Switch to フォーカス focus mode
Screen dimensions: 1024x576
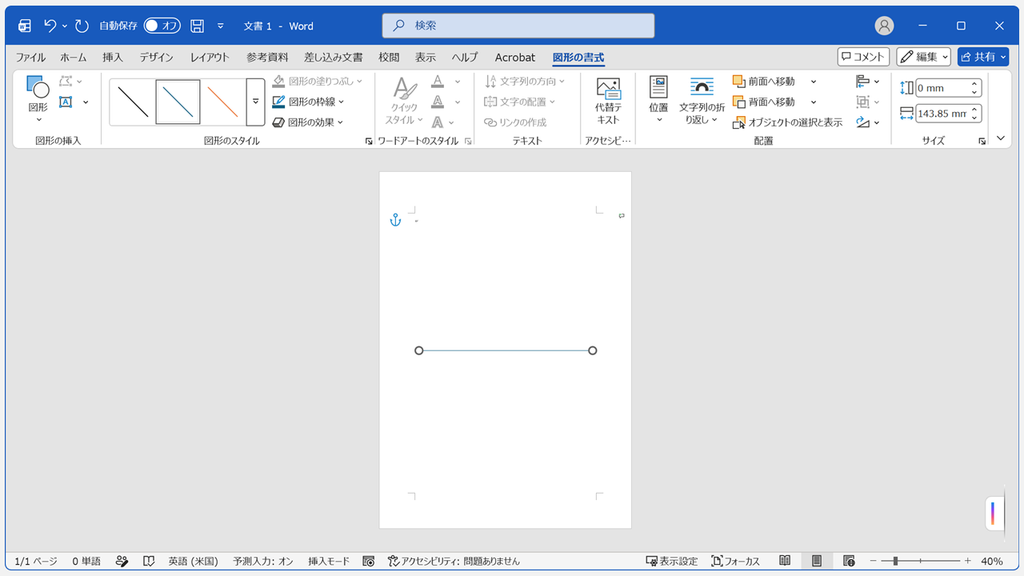pos(735,561)
